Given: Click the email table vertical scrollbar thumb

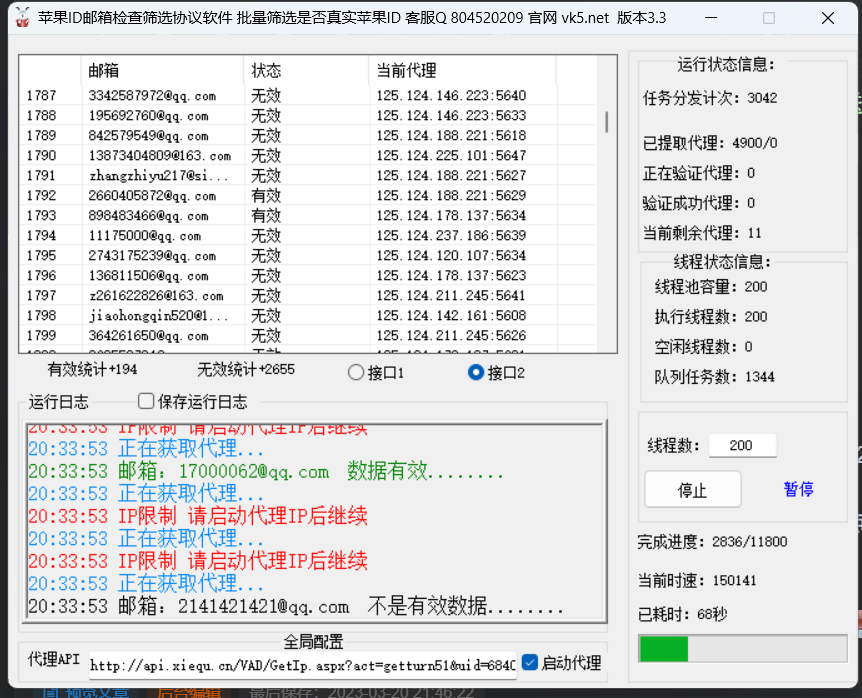Looking at the screenshot, I should 606,122.
